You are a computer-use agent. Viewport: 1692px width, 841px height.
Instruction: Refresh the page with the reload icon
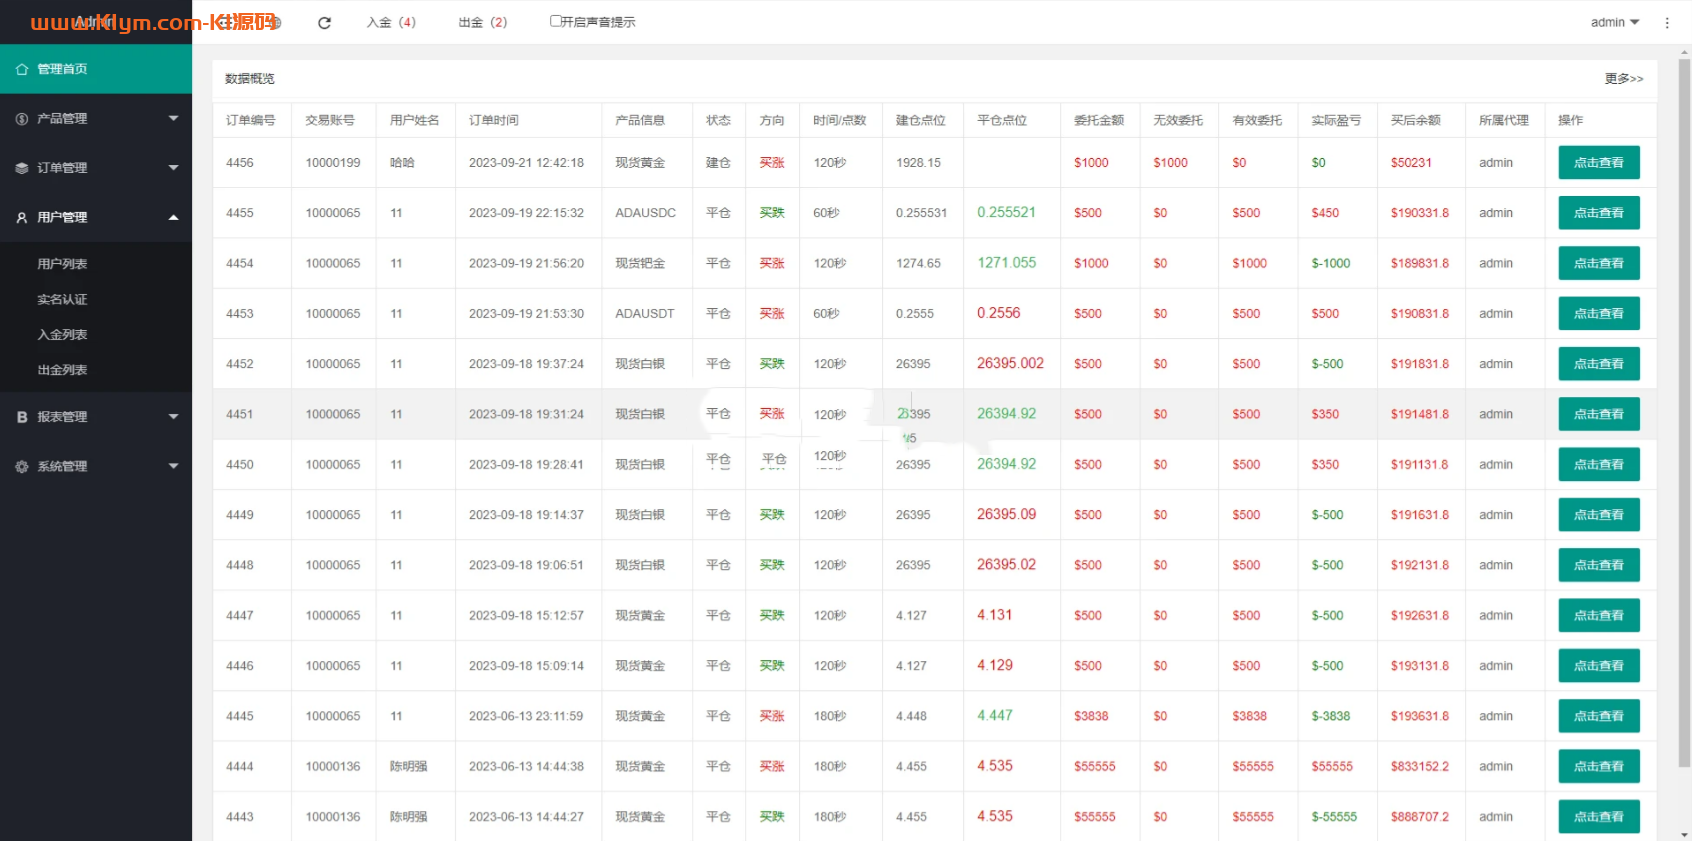[x=324, y=23]
